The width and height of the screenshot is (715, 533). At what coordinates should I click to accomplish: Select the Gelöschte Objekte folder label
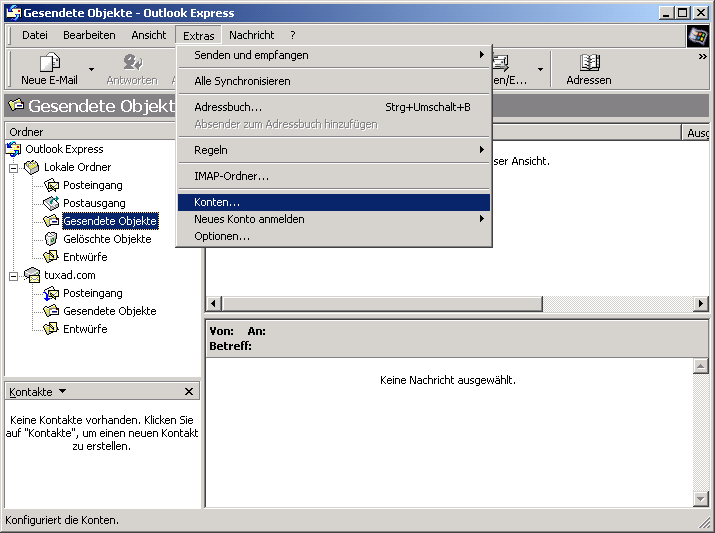107,239
